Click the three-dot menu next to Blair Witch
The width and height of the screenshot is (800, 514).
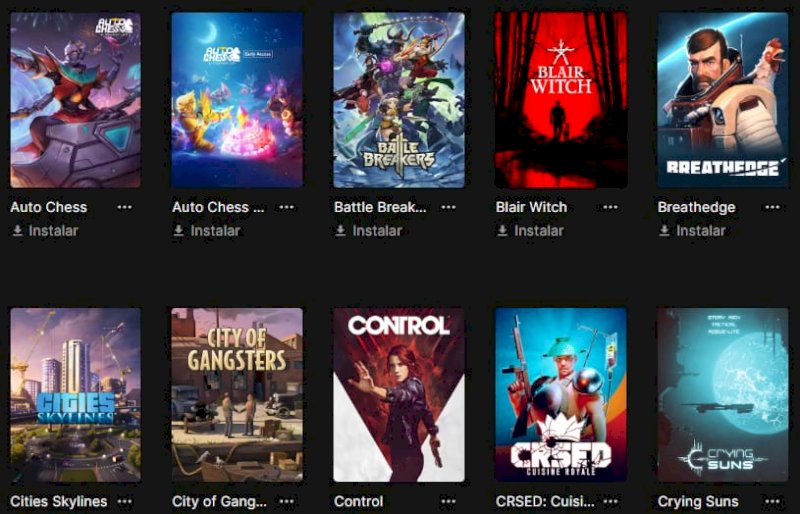[x=610, y=207]
